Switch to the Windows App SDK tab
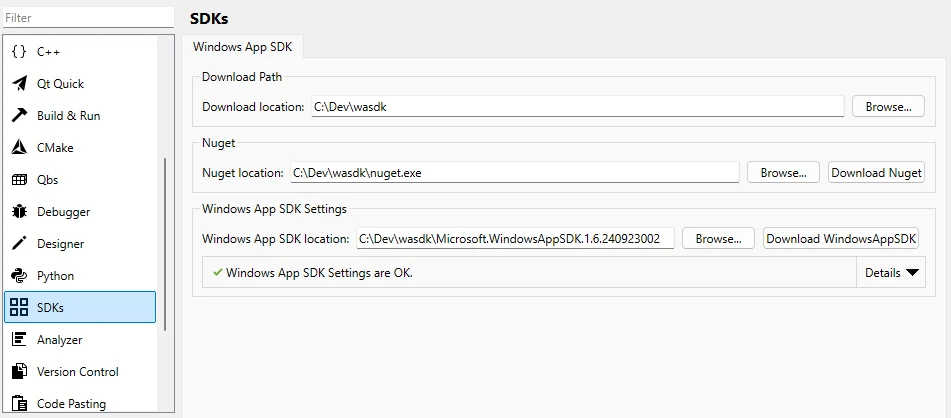This screenshot has height=418, width=951. pos(242,46)
